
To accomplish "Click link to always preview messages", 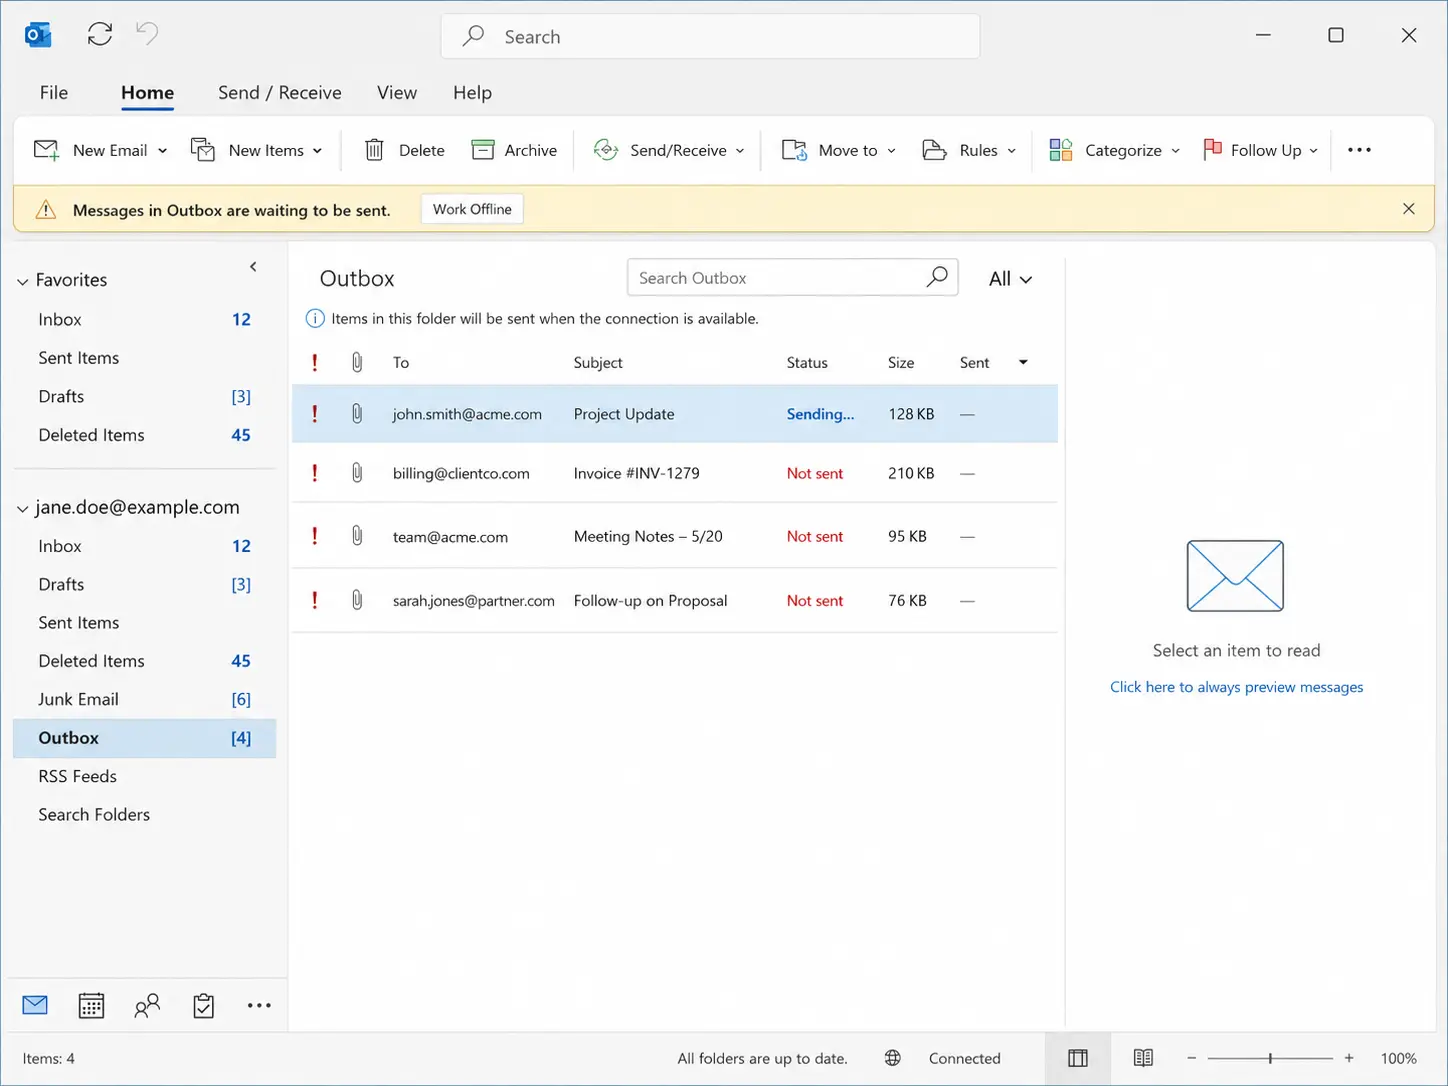I will [x=1236, y=687].
